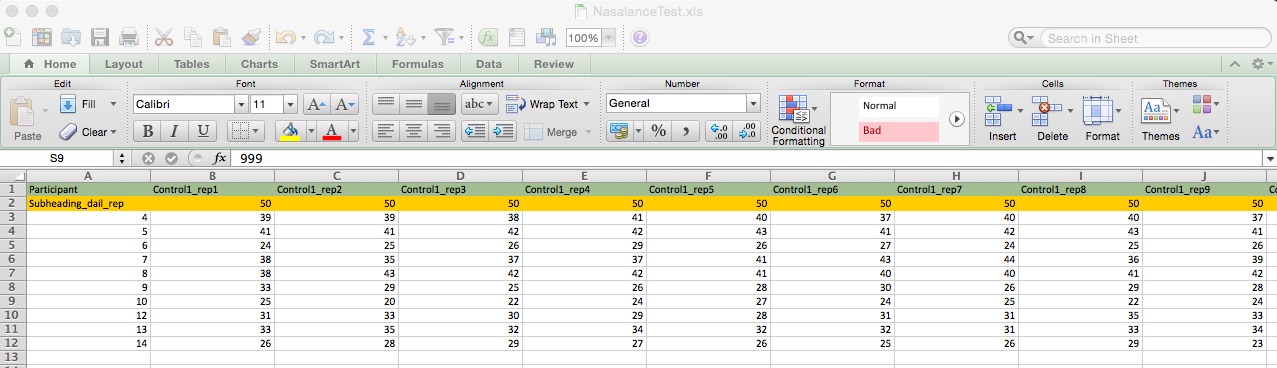The height and width of the screenshot is (368, 1277).
Task: Show the Toolbox icon
Action: tap(517, 37)
